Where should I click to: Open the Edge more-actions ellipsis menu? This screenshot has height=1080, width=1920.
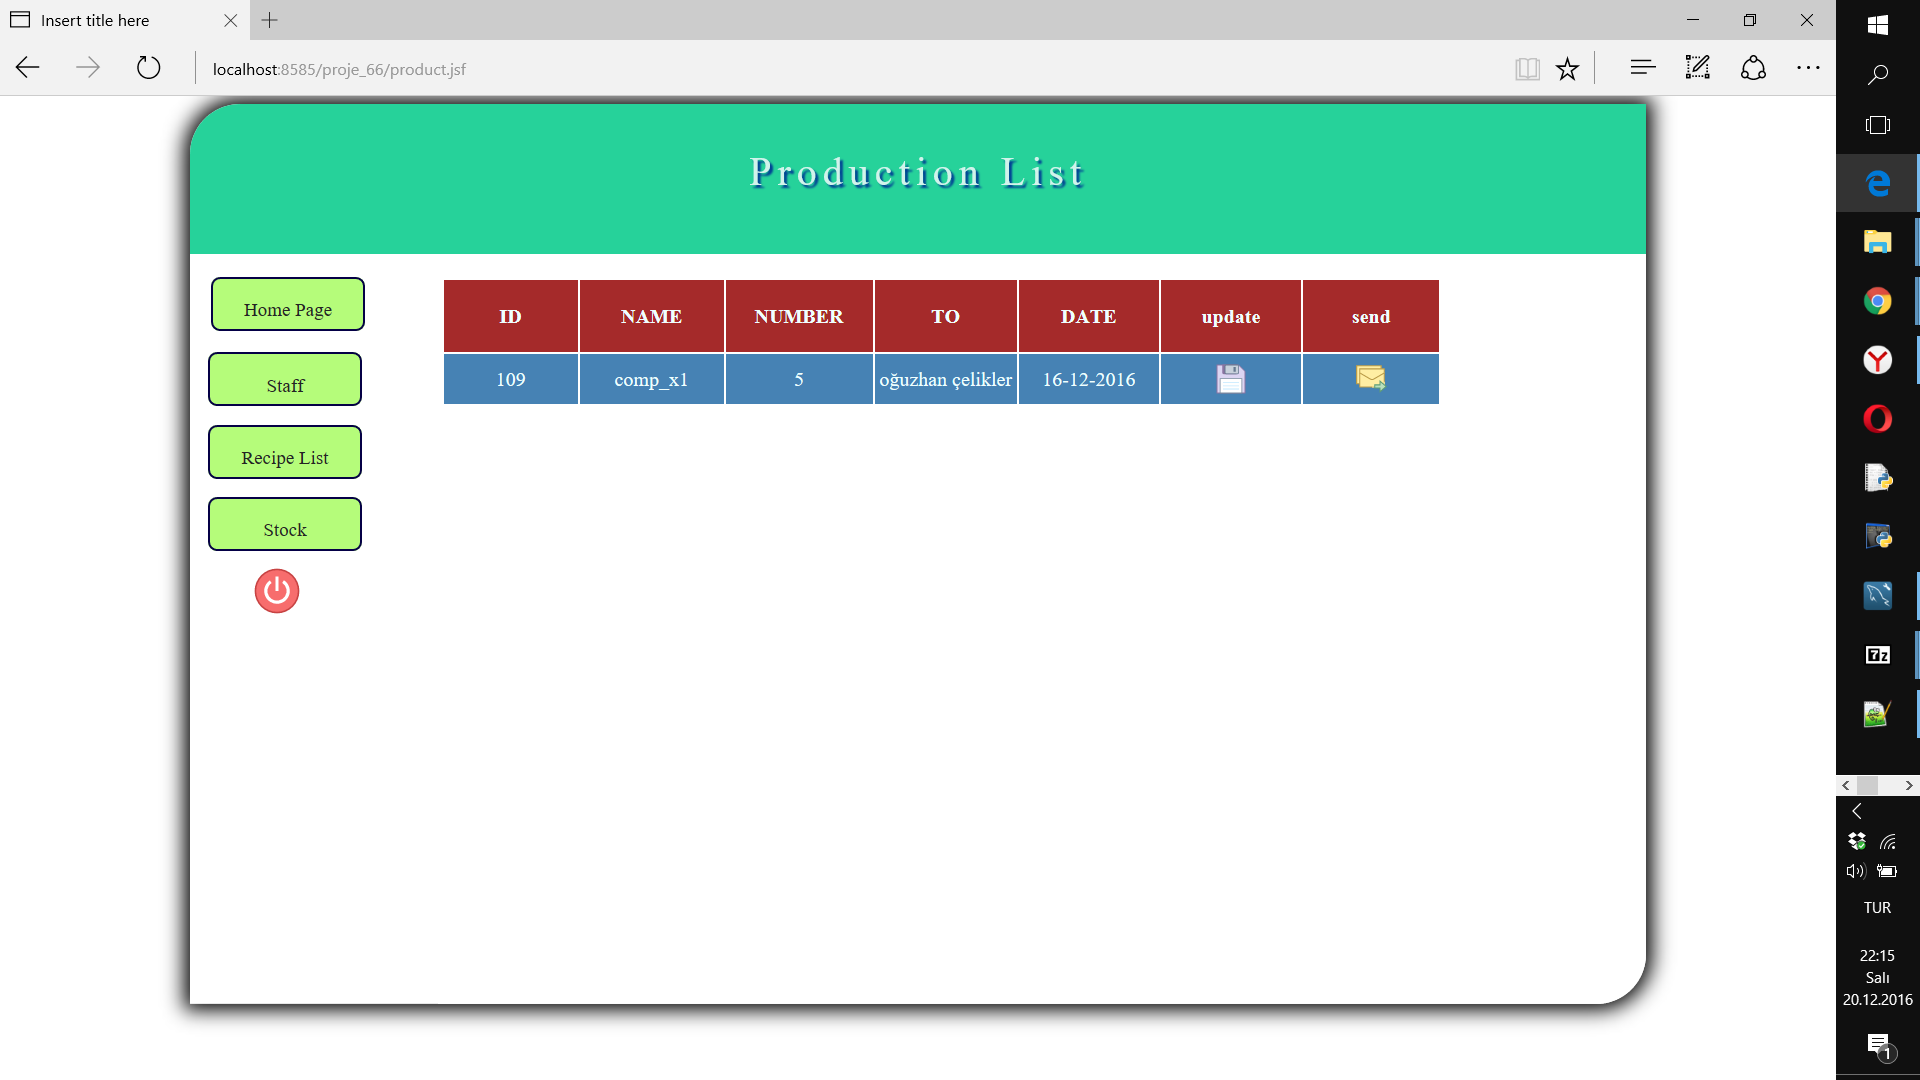pos(1808,68)
